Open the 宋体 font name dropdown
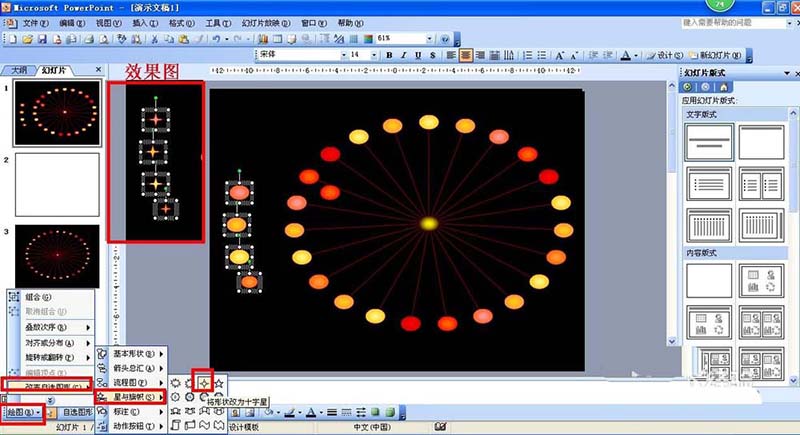Viewport: 800px width, 435px height. [x=344, y=55]
